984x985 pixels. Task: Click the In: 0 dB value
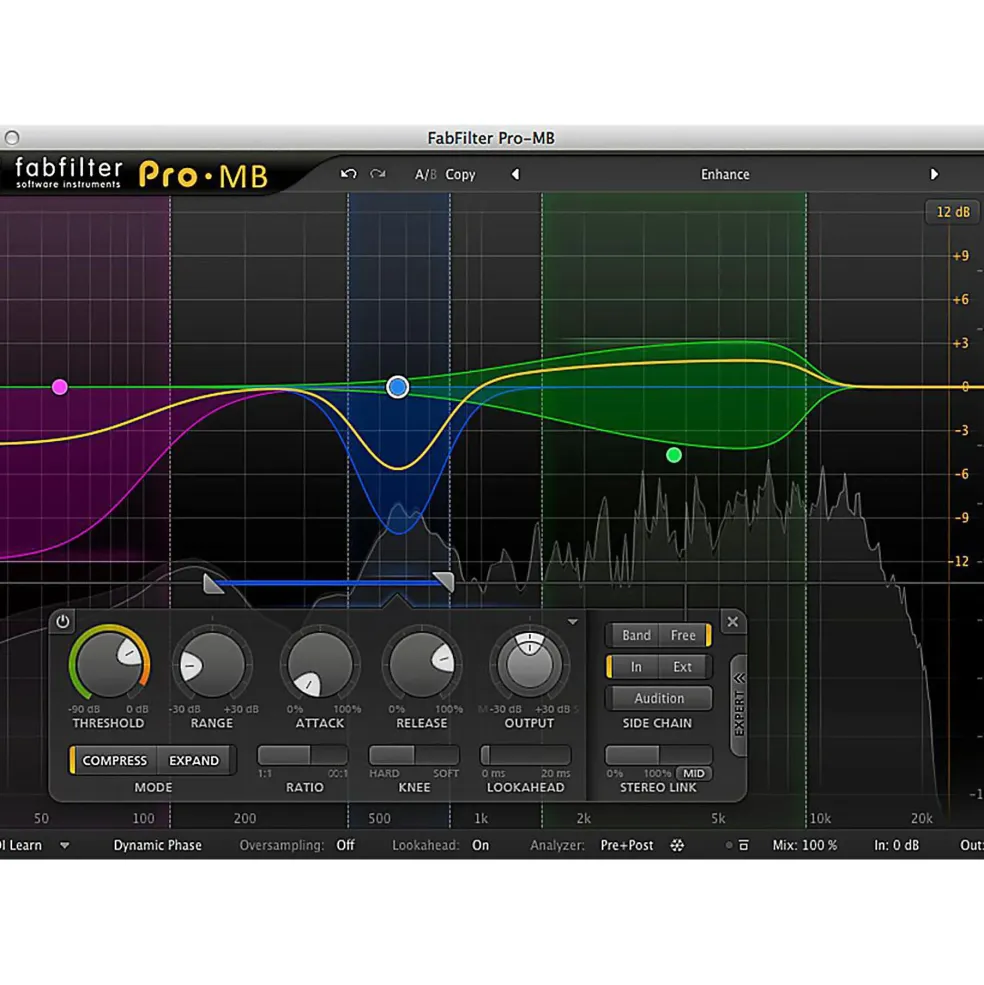click(897, 846)
